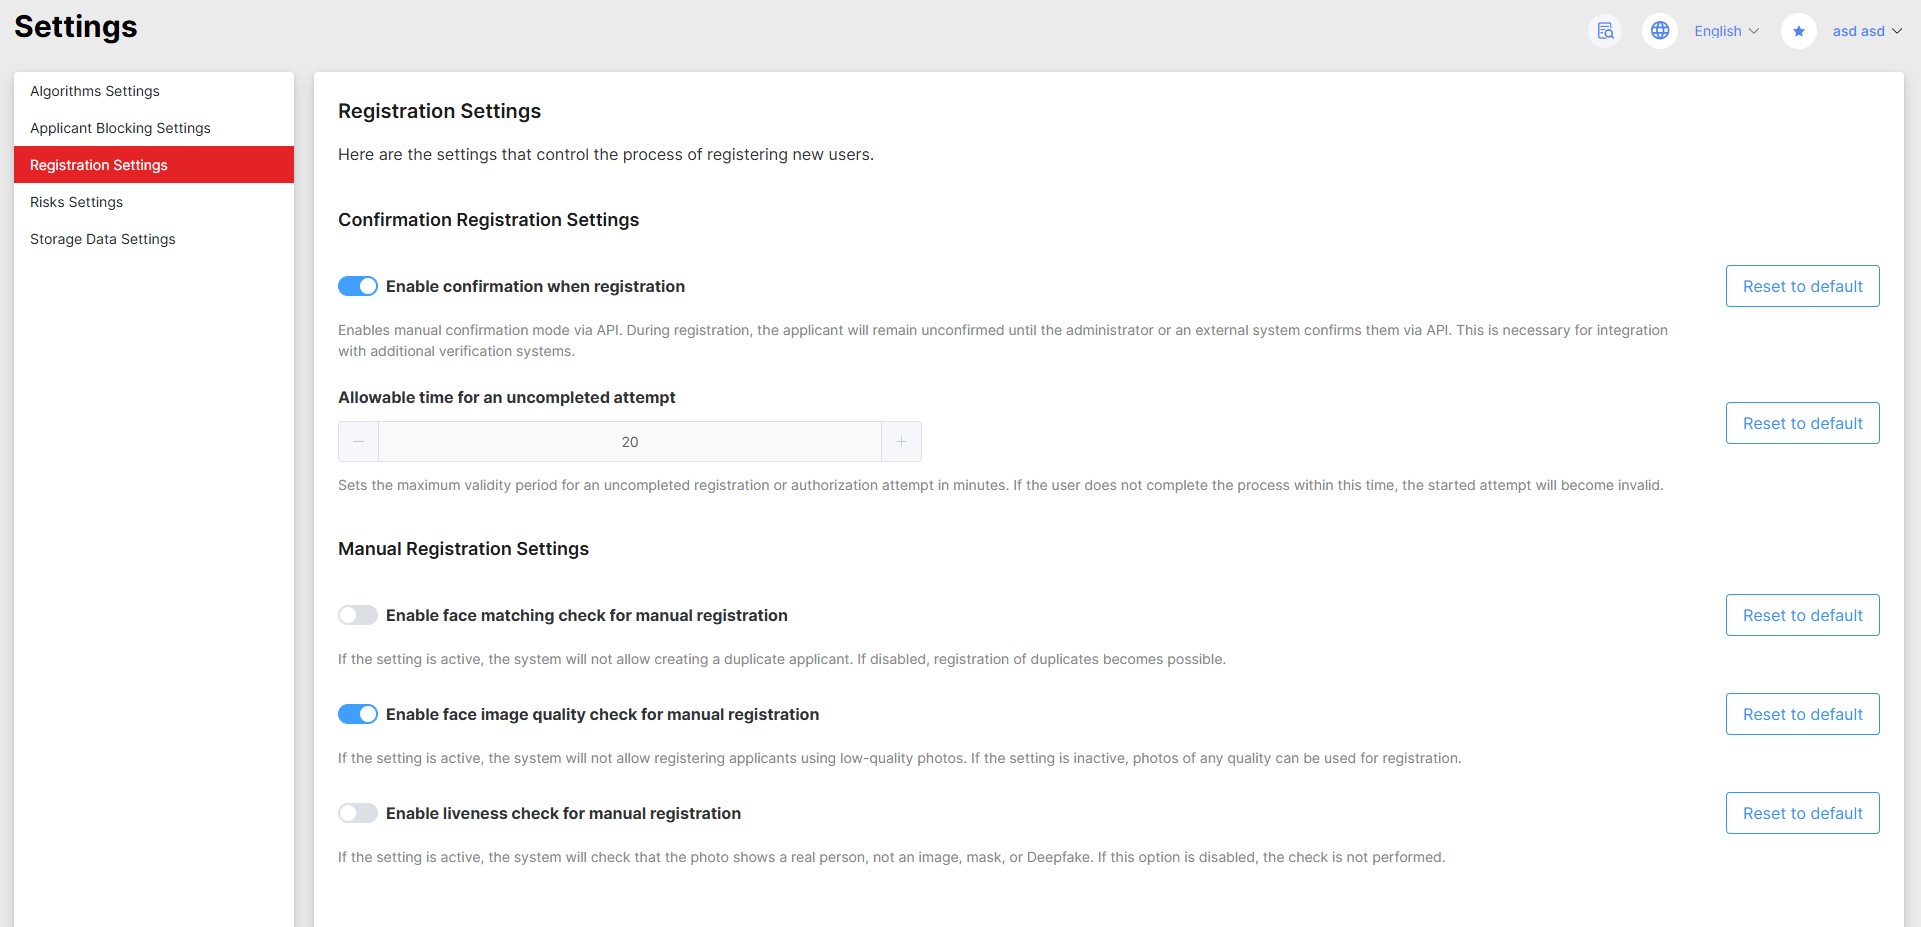Go to Applicant Blocking Settings
1921x927 pixels.
click(x=120, y=128)
